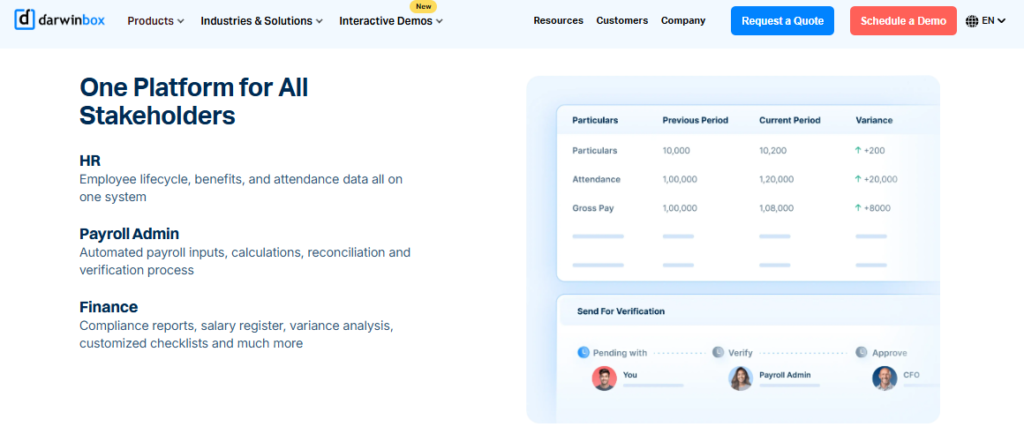
Task: Click the CFO name label
Action: [x=911, y=375]
